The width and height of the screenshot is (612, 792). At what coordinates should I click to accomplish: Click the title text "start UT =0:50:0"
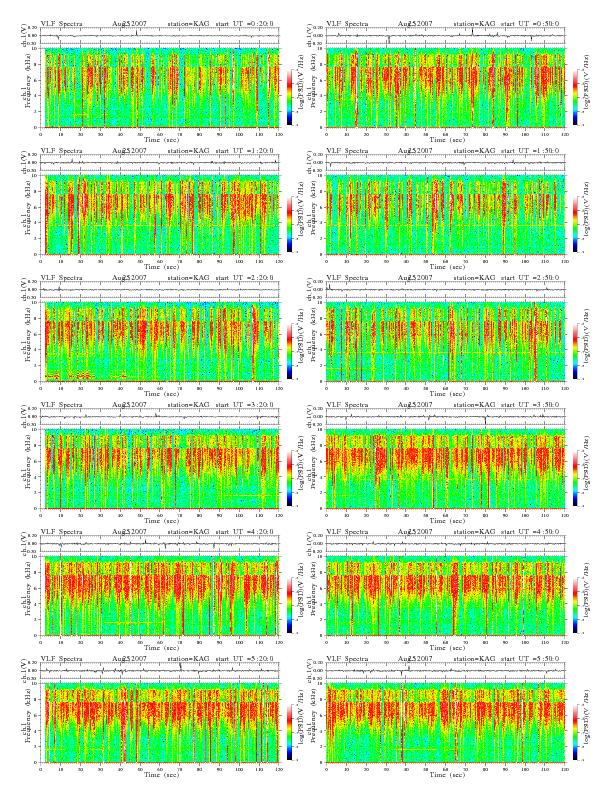tap(530, 24)
